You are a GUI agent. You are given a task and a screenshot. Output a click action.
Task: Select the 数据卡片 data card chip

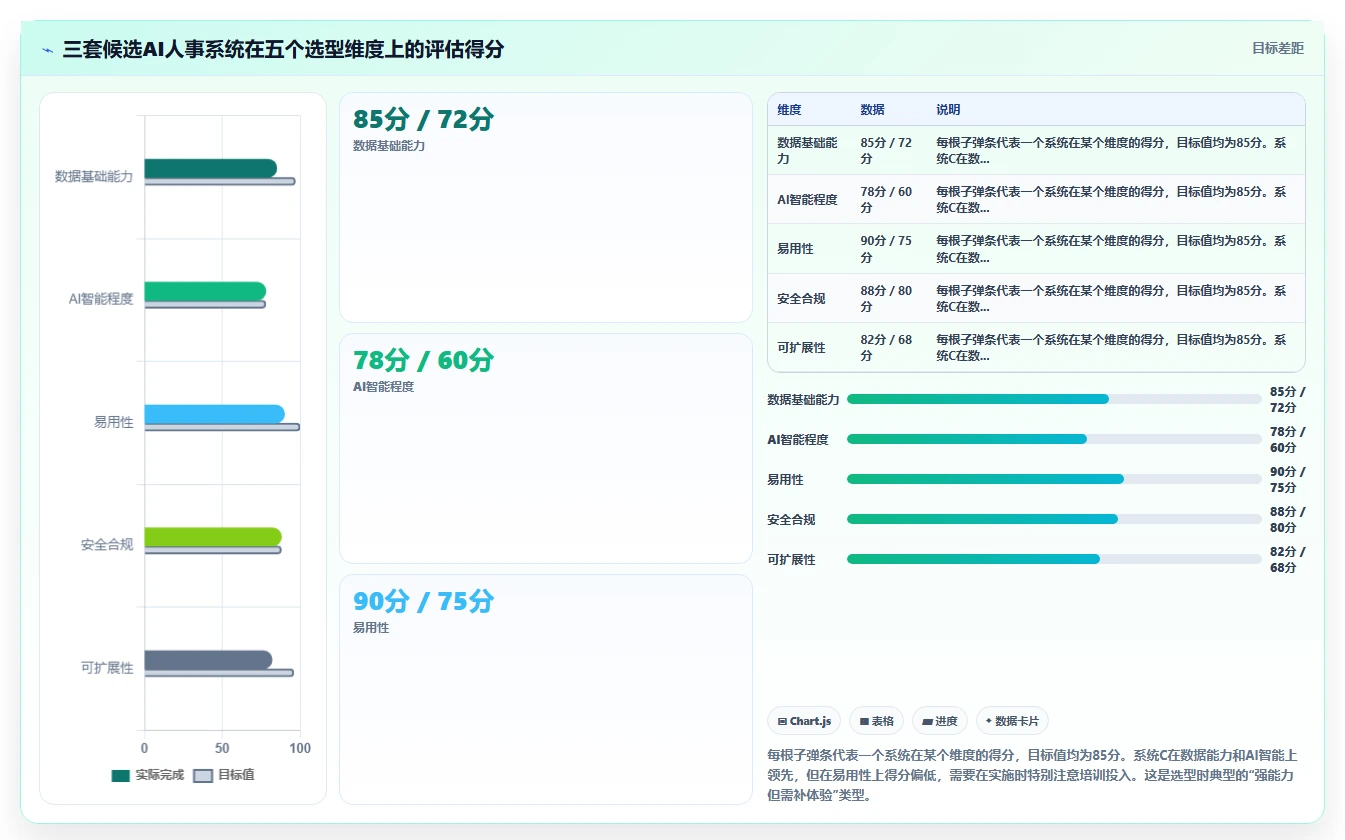click(x=1012, y=721)
